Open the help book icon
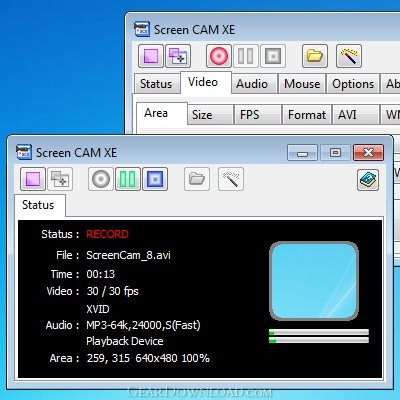This screenshot has width=400, height=400. coord(368,180)
